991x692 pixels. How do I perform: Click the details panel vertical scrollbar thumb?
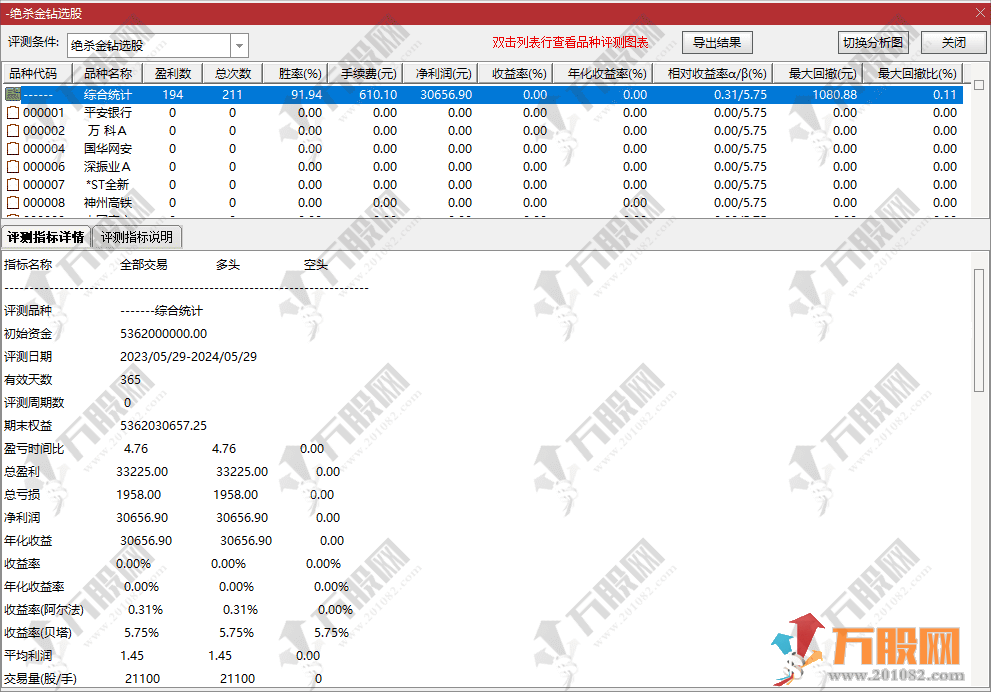(x=979, y=330)
